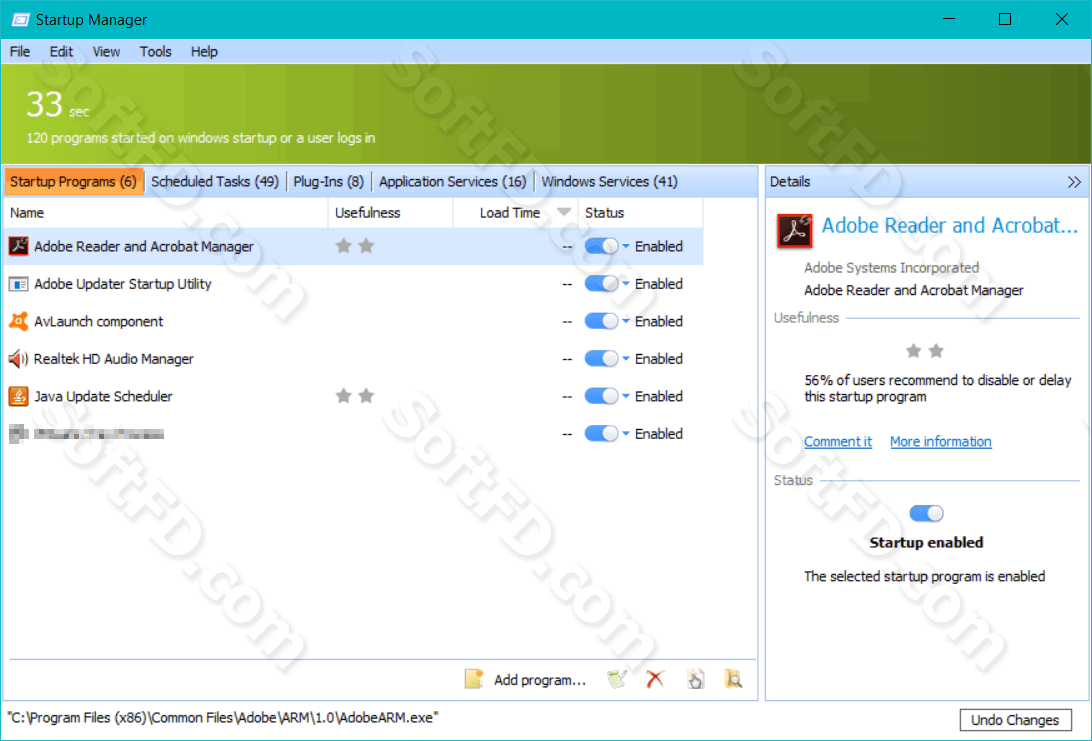Expand status dropdown for Java Update Scheduler

tap(625, 396)
